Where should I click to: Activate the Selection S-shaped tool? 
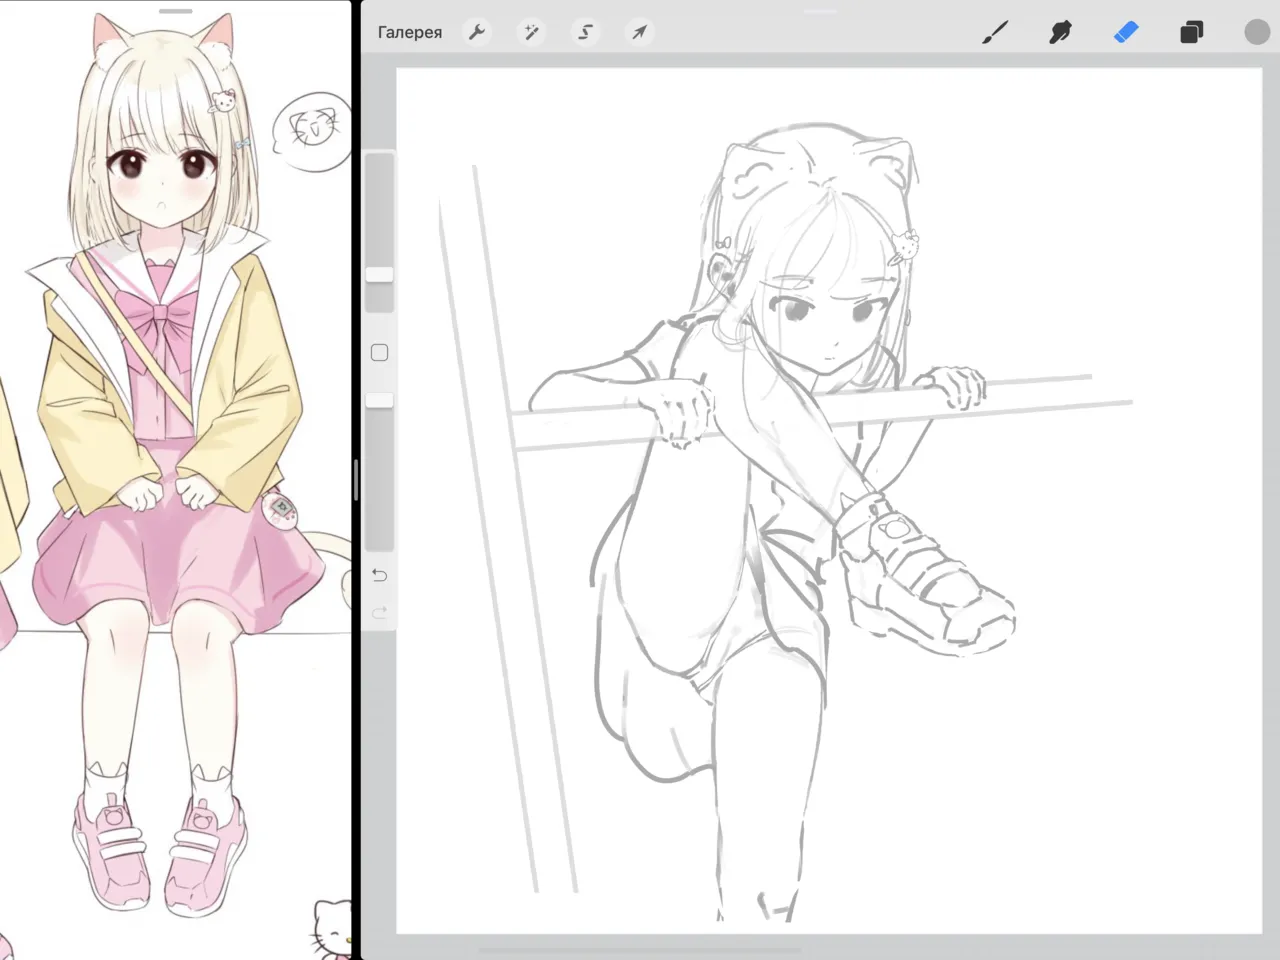585,33
